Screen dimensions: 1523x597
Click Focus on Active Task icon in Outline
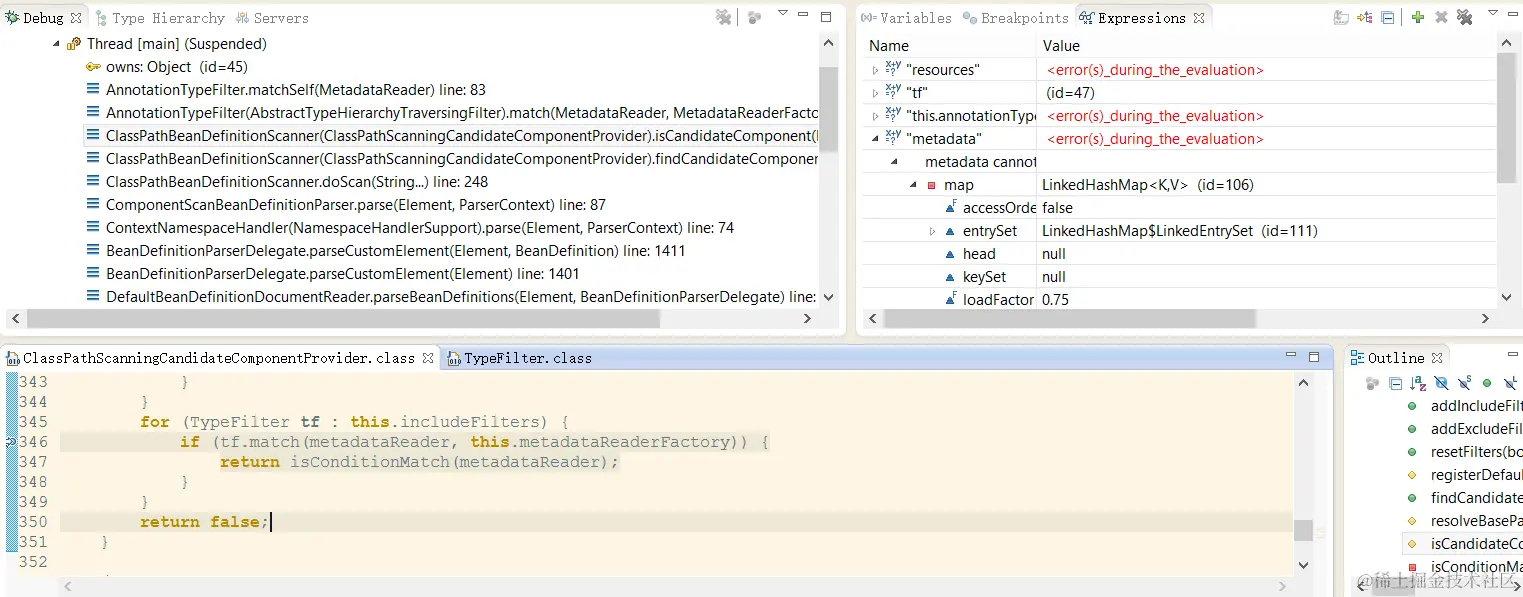click(1372, 383)
